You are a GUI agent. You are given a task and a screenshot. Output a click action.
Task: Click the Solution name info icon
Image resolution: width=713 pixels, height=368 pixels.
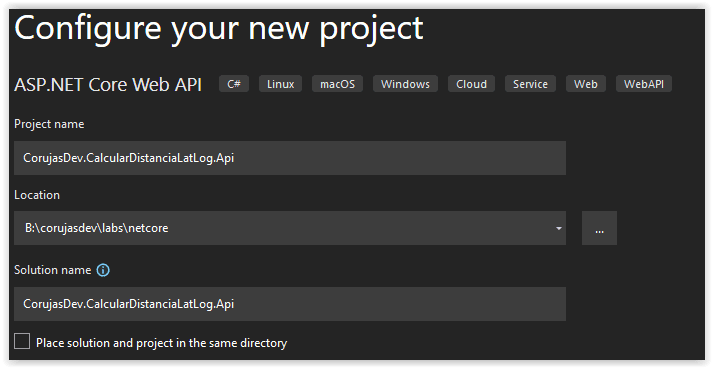click(x=103, y=270)
